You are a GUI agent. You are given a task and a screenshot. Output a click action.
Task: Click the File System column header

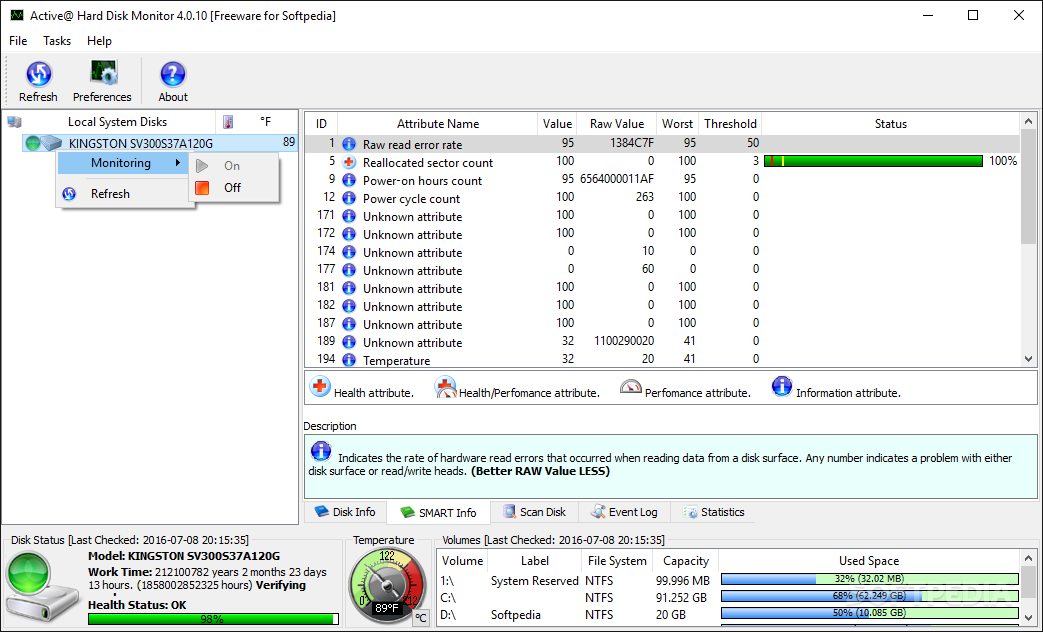pyautogui.click(x=617, y=561)
